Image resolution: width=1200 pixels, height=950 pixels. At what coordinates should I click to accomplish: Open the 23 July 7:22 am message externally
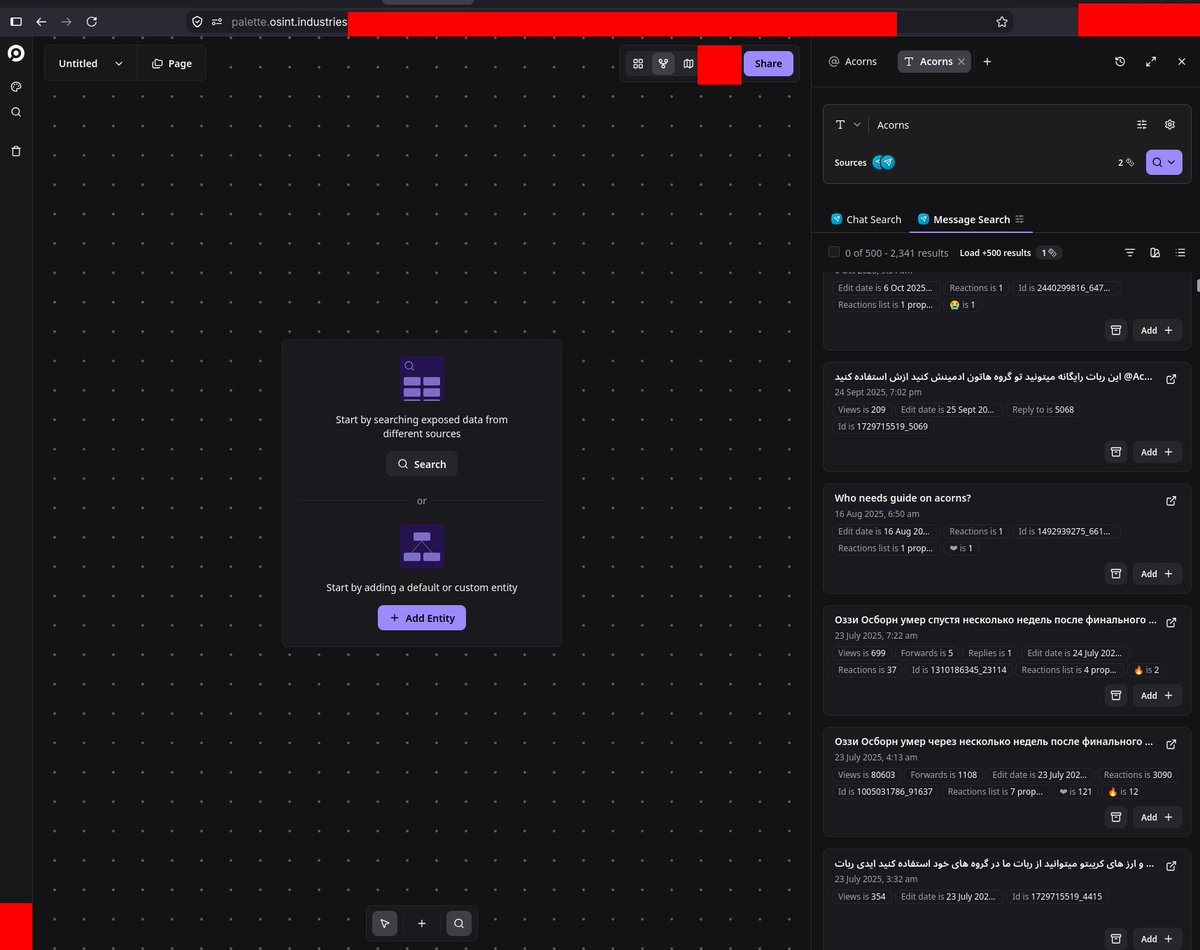click(1171, 622)
